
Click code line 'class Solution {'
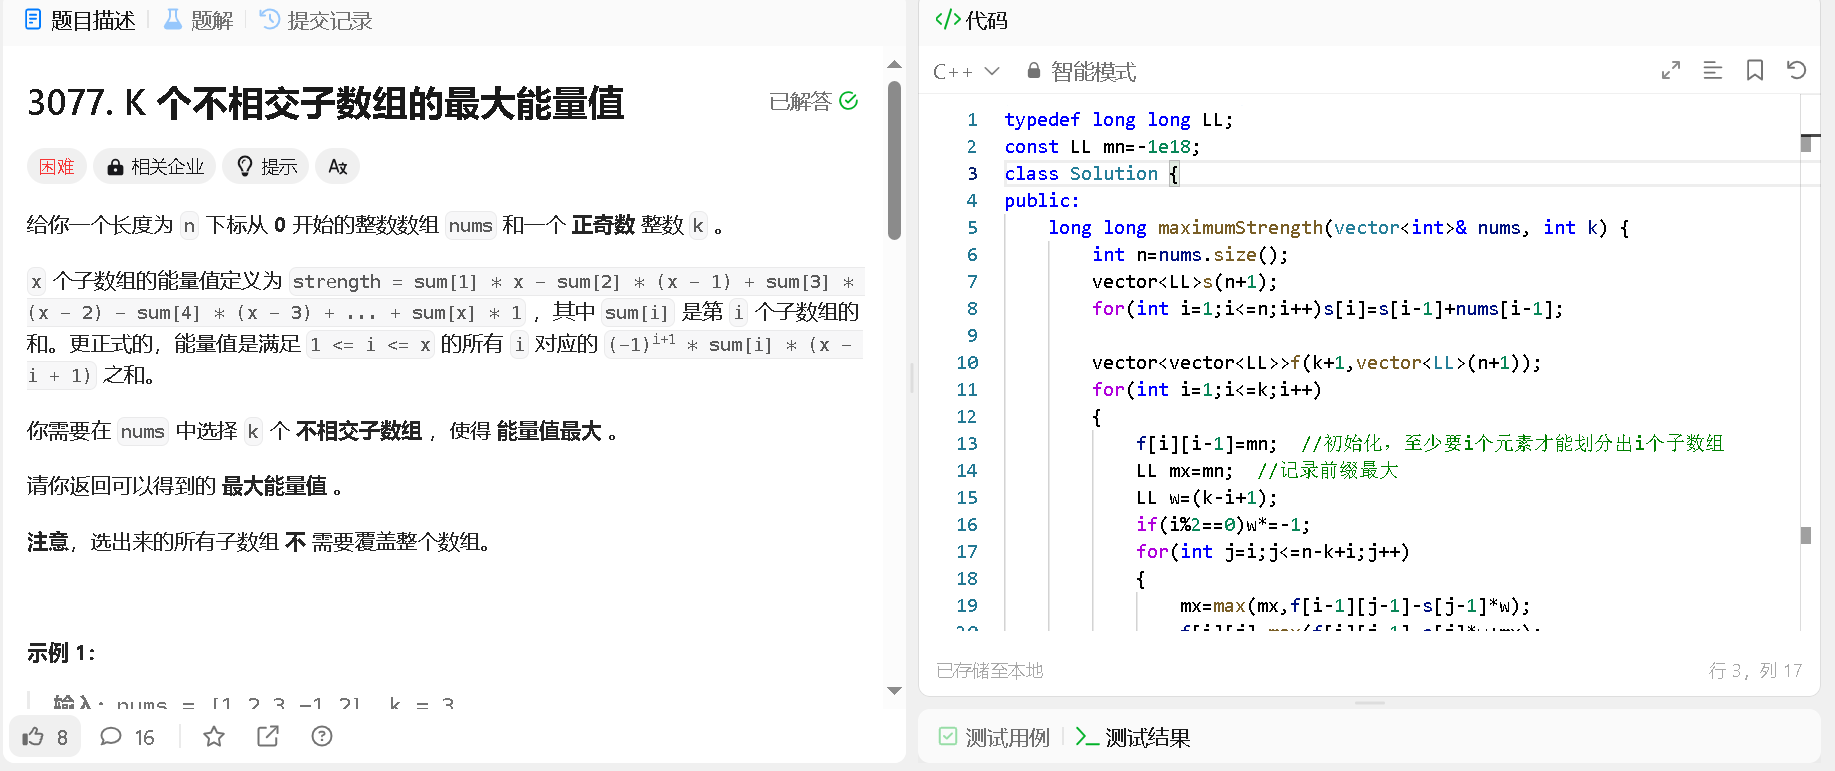point(1092,173)
